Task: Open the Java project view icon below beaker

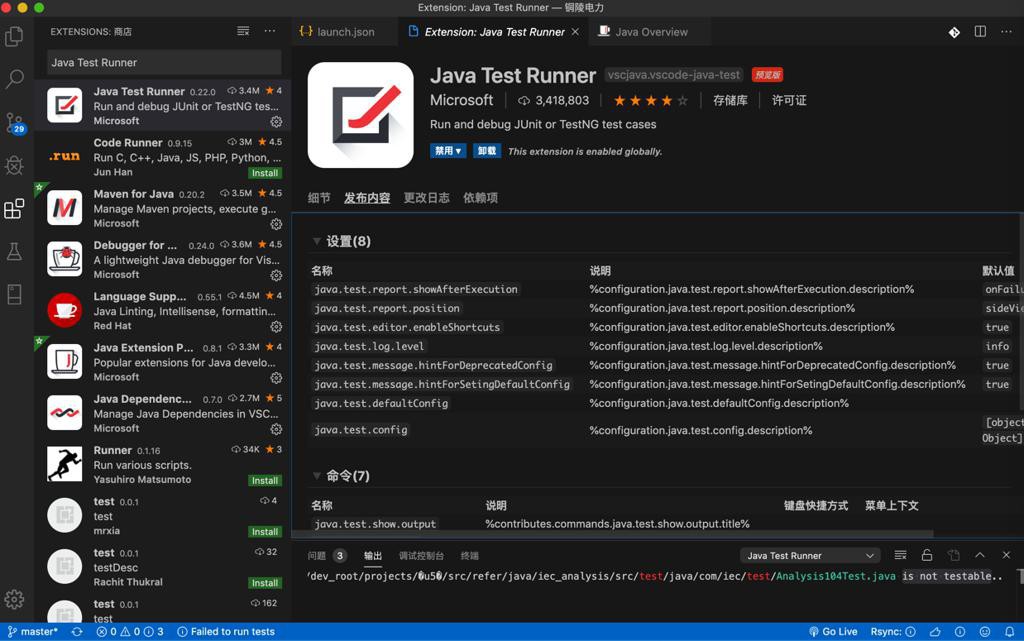Action: 14,294
